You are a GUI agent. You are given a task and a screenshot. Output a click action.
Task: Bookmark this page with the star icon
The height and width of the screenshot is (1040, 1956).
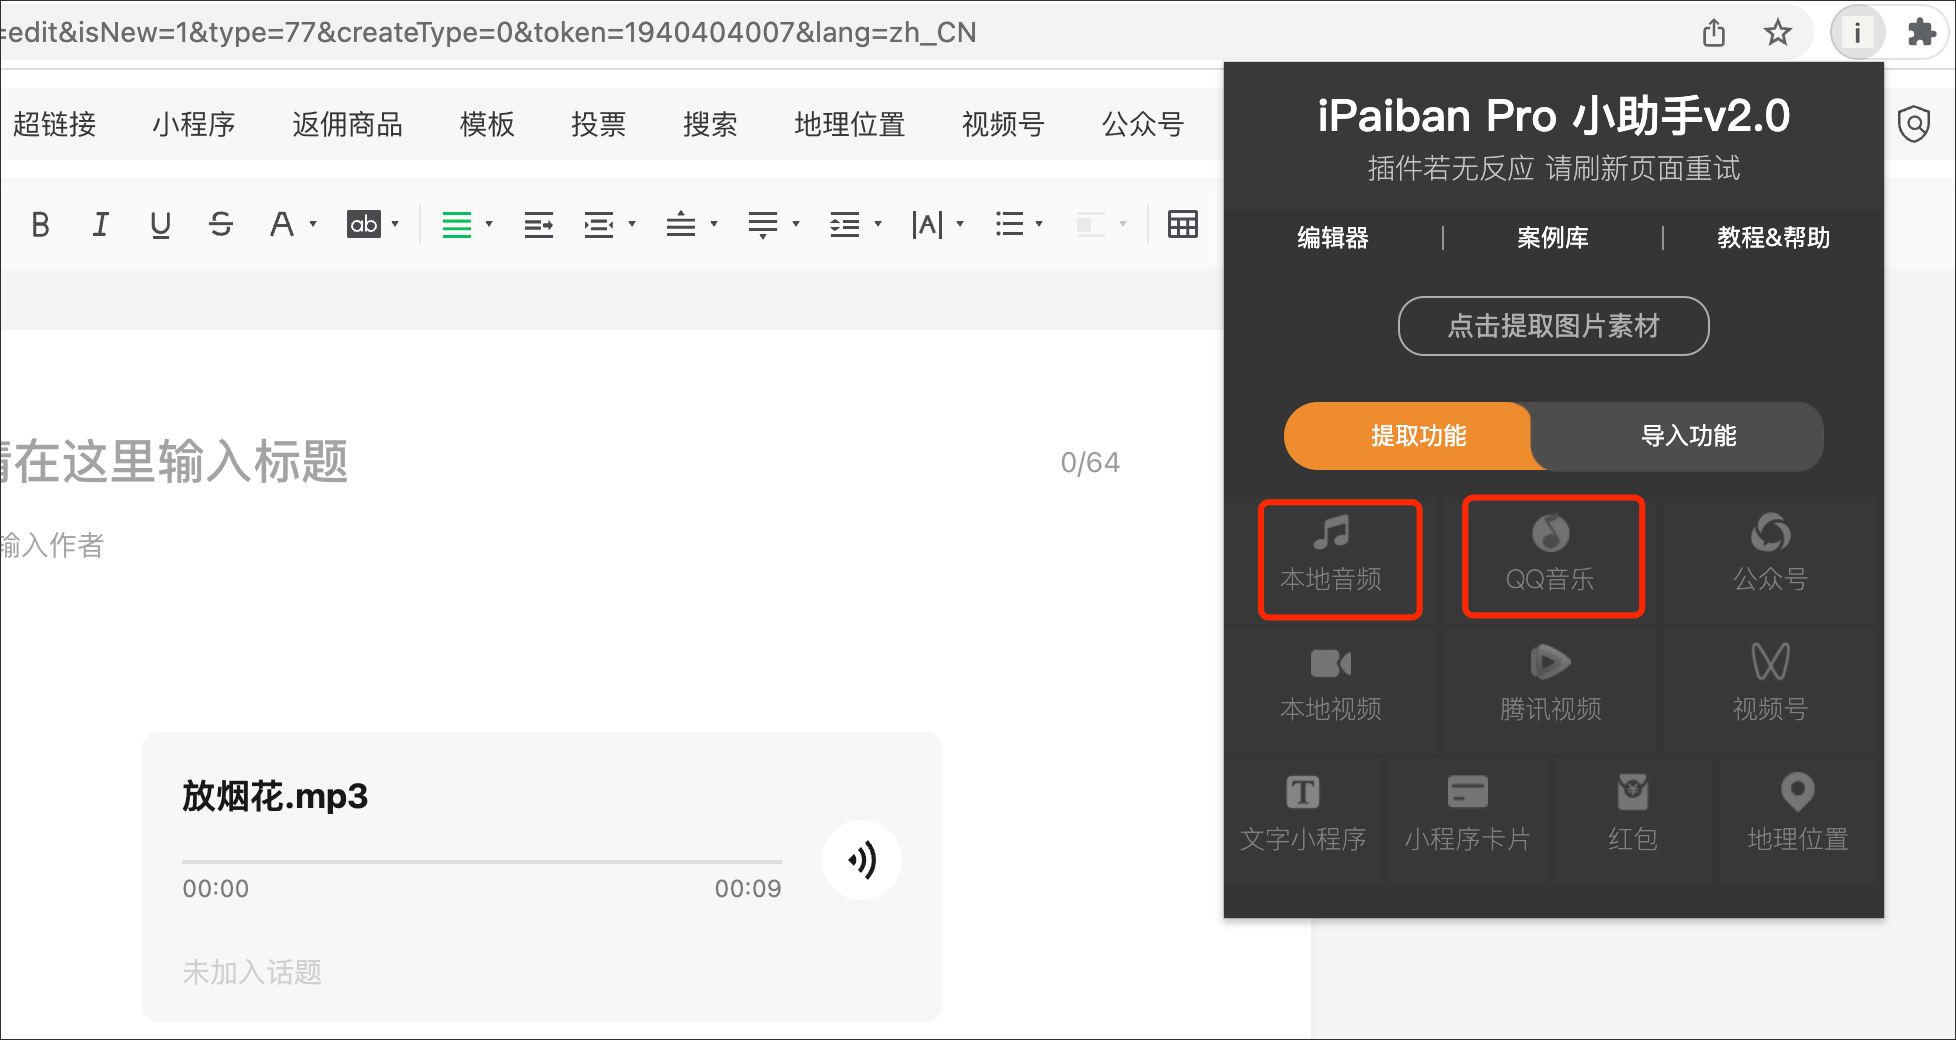[x=1777, y=33]
